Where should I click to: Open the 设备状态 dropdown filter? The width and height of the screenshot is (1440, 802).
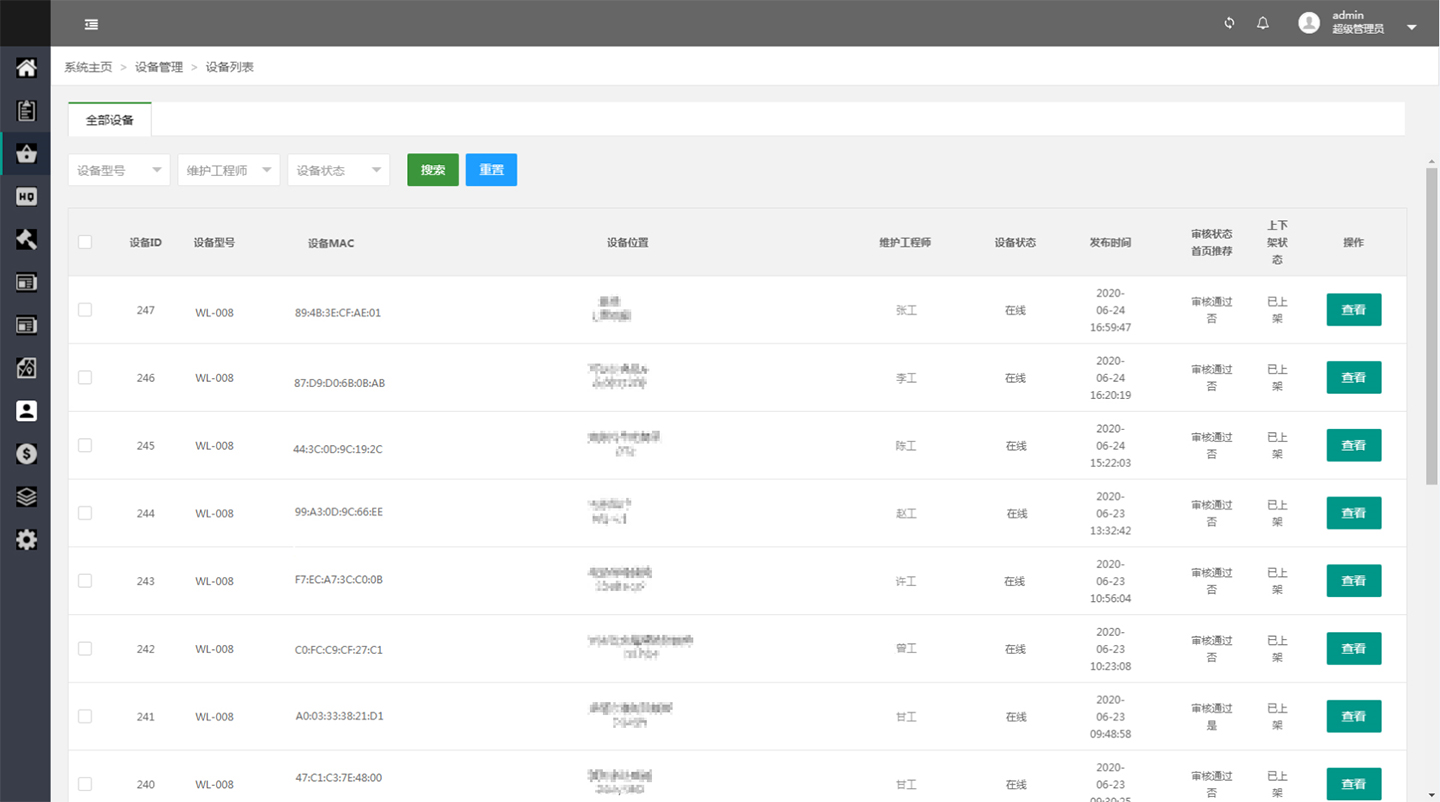(338, 170)
